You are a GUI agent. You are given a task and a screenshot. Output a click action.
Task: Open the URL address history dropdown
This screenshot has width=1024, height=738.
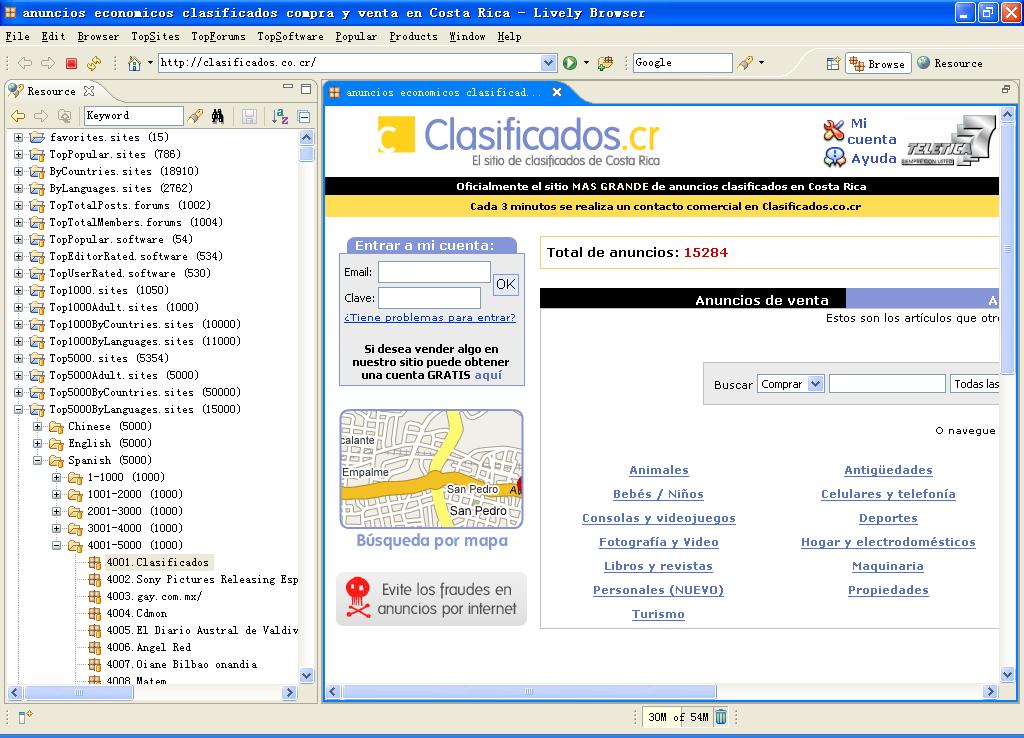[549, 63]
